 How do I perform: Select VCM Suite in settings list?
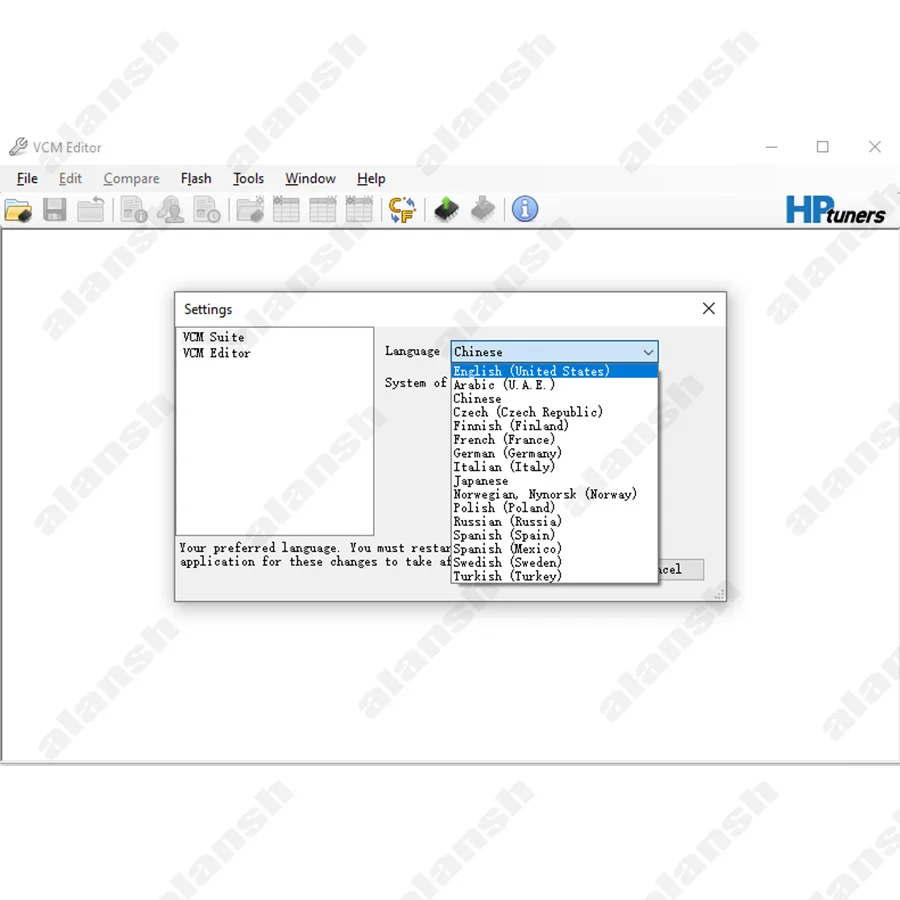[214, 337]
